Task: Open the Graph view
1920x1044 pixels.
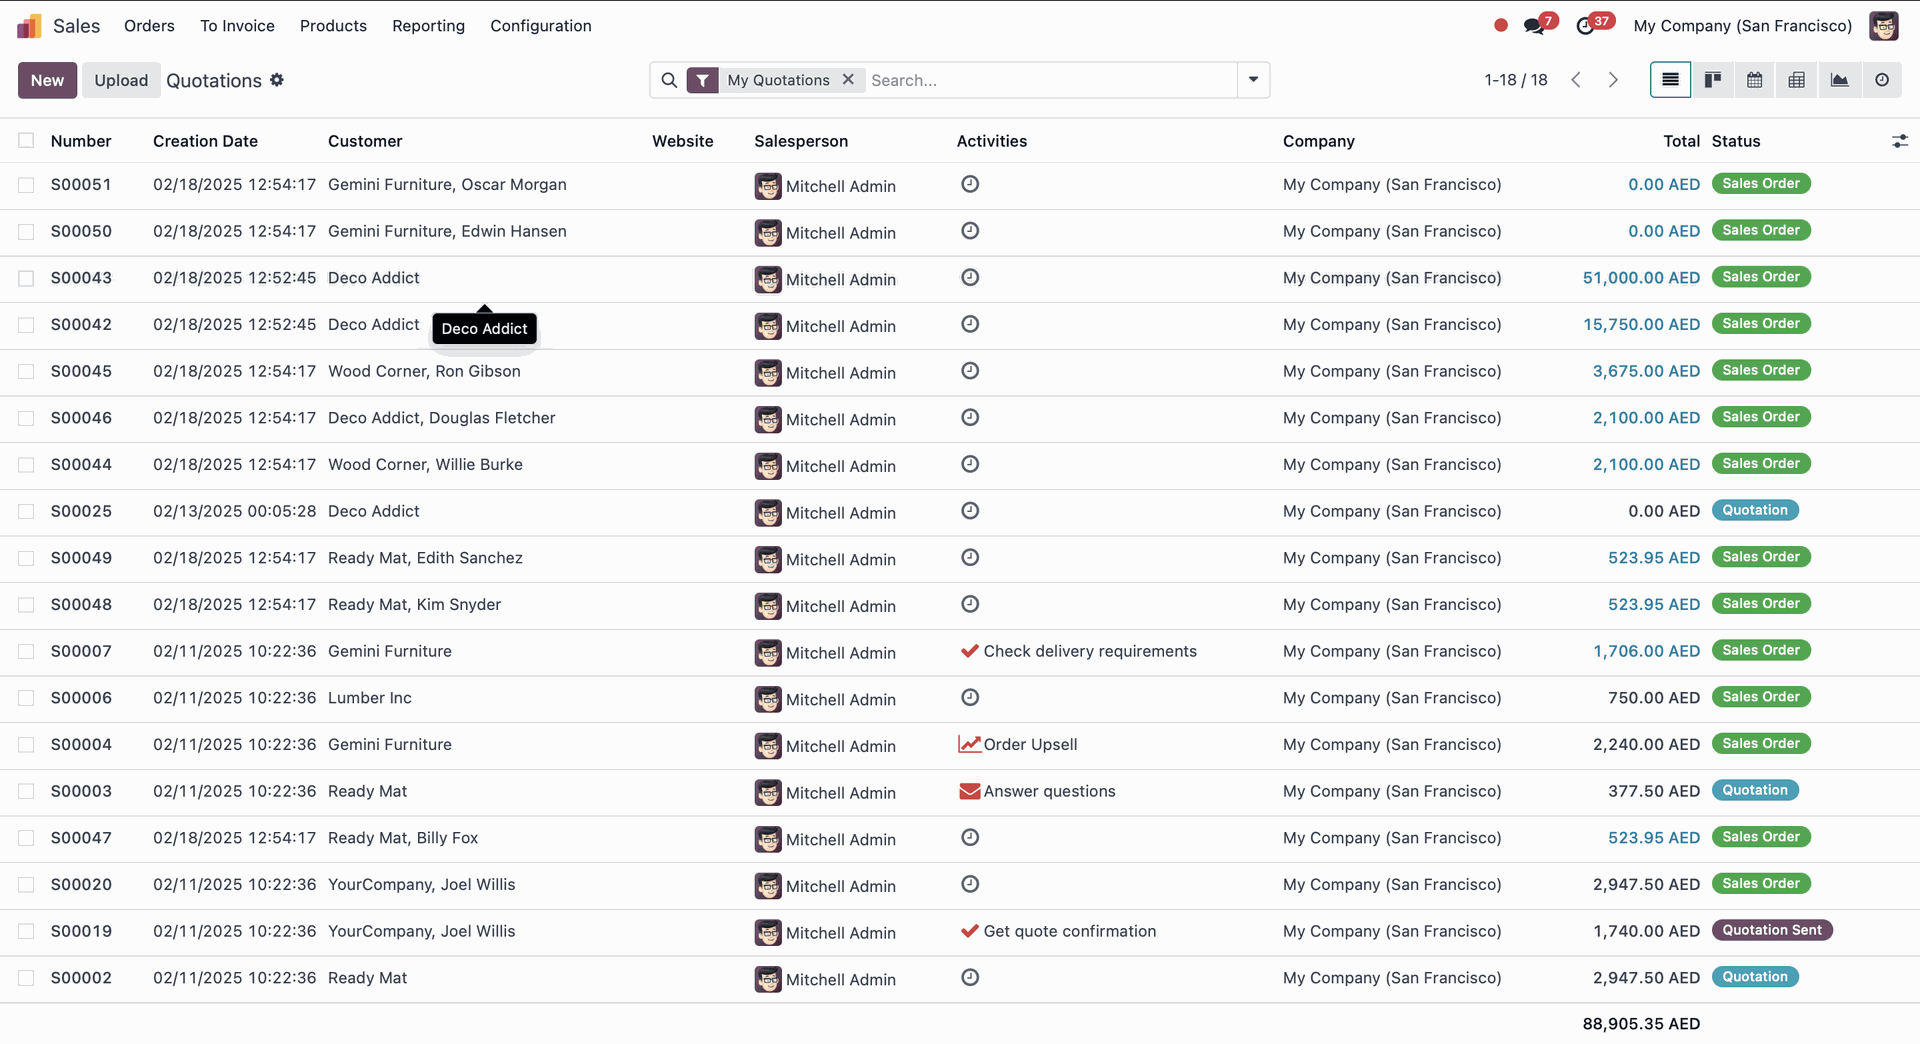Action: 1839,80
